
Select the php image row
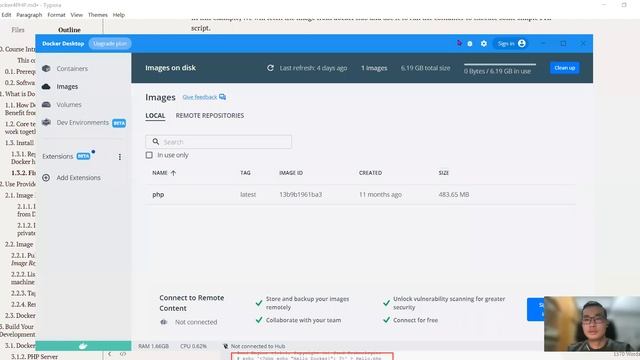(360, 195)
